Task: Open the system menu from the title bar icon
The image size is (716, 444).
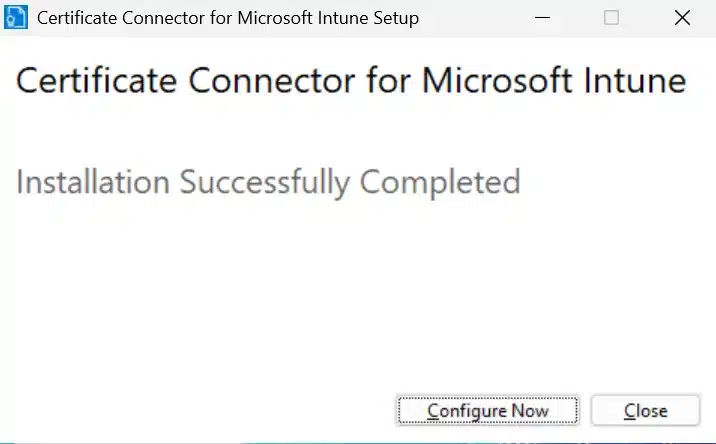Action: click(17, 18)
